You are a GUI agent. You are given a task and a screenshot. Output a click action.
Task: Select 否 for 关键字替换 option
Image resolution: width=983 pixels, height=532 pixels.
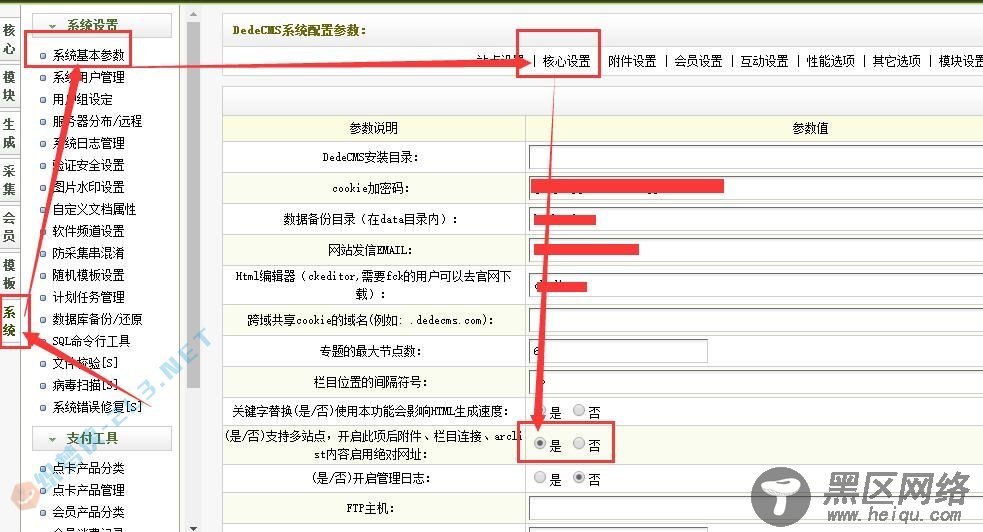pos(579,410)
